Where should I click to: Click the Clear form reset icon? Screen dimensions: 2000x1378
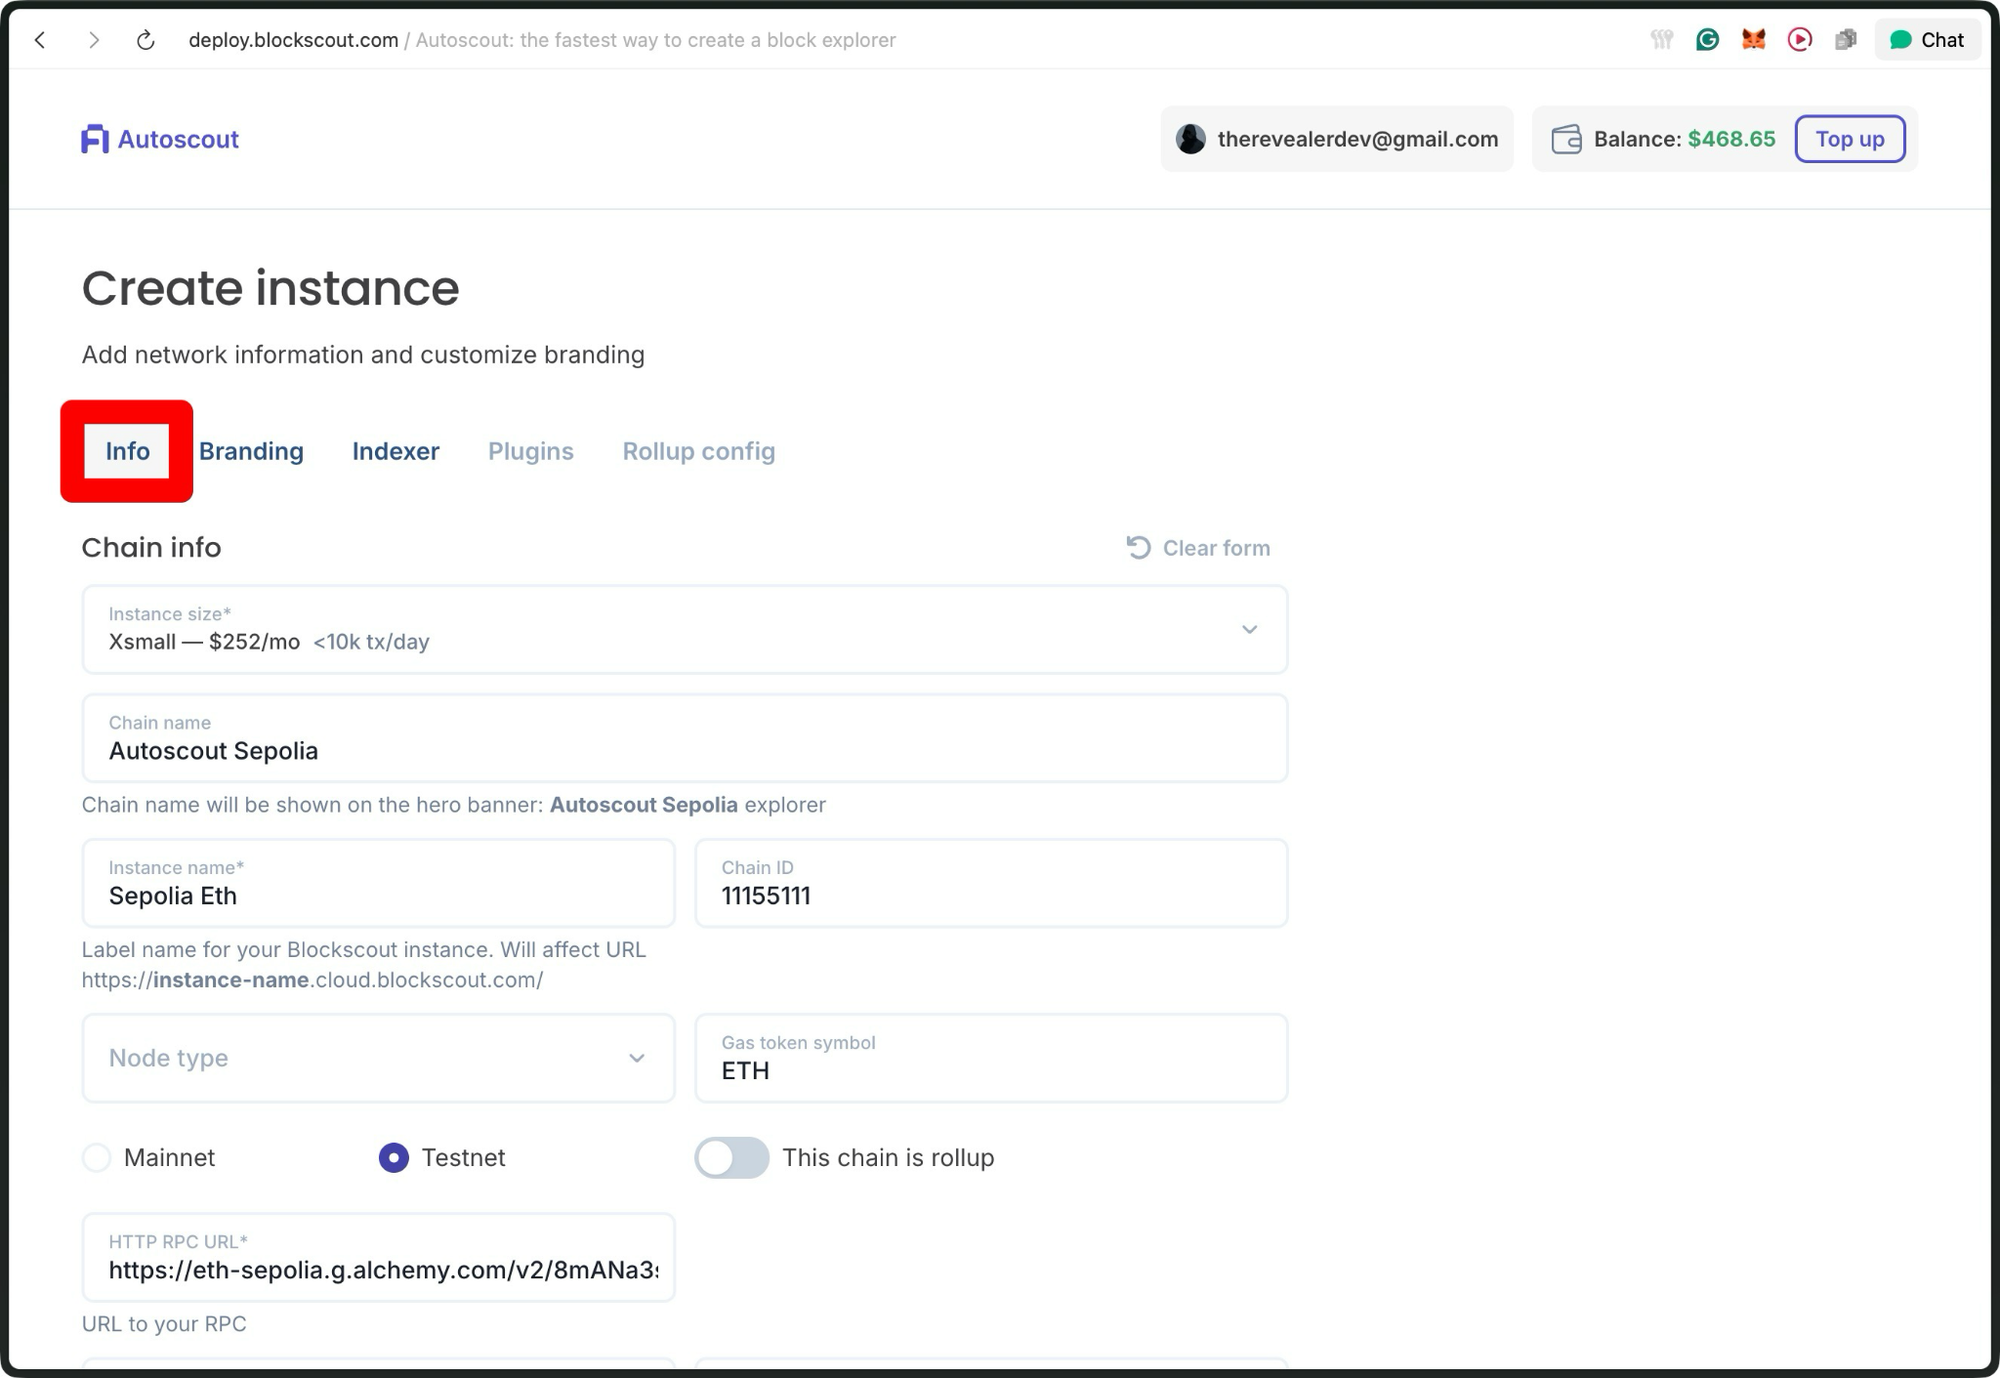1138,547
